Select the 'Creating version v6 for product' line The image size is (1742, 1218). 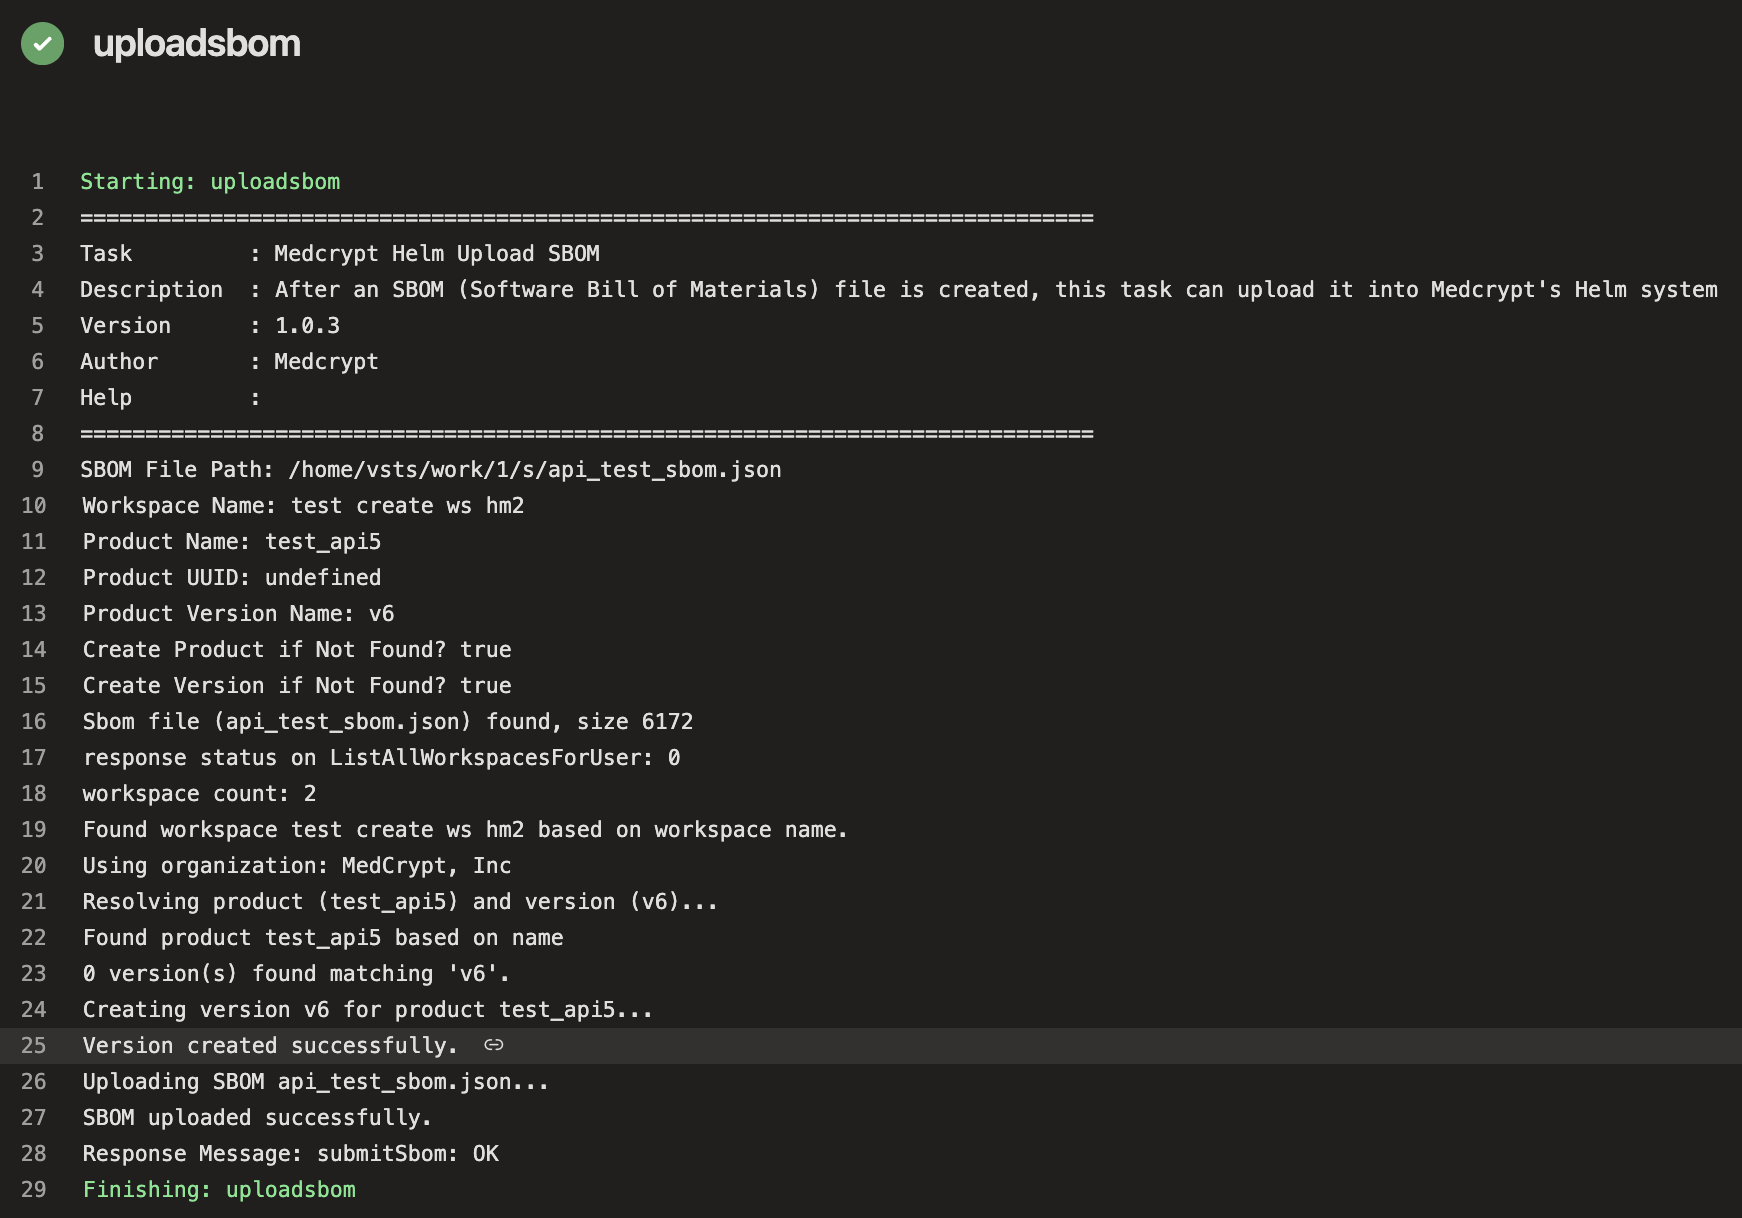pyautogui.click(x=367, y=1009)
